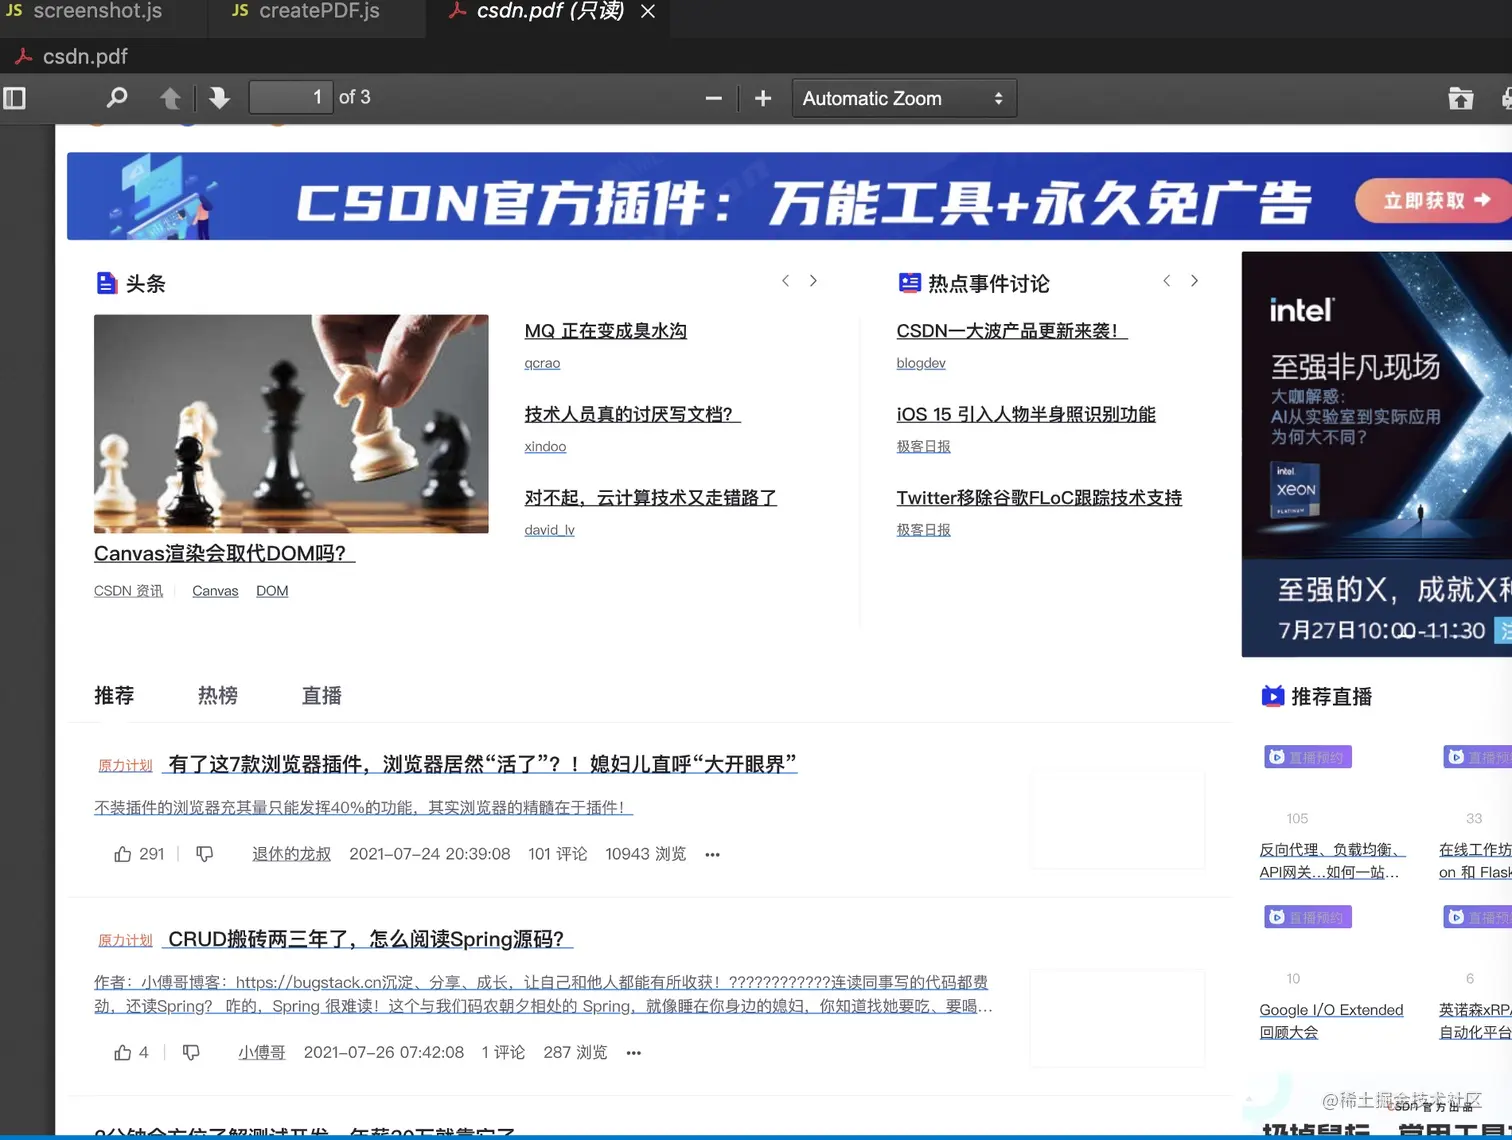Go to the next PDF page
Image resolution: width=1512 pixels, height=1140 pixels.
point(219,98)
